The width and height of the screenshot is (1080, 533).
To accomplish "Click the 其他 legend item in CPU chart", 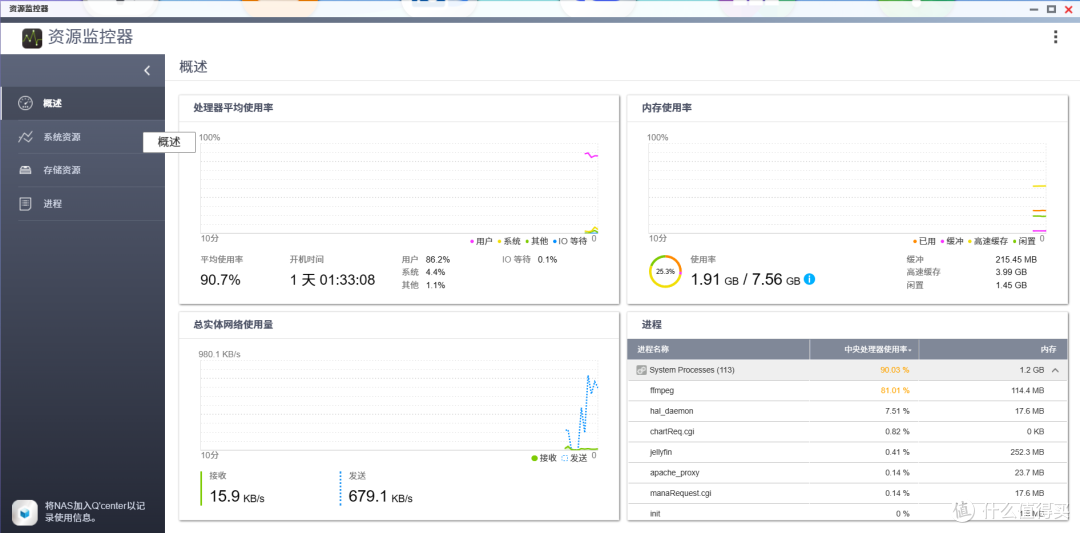I will click(x=536, y=241).
